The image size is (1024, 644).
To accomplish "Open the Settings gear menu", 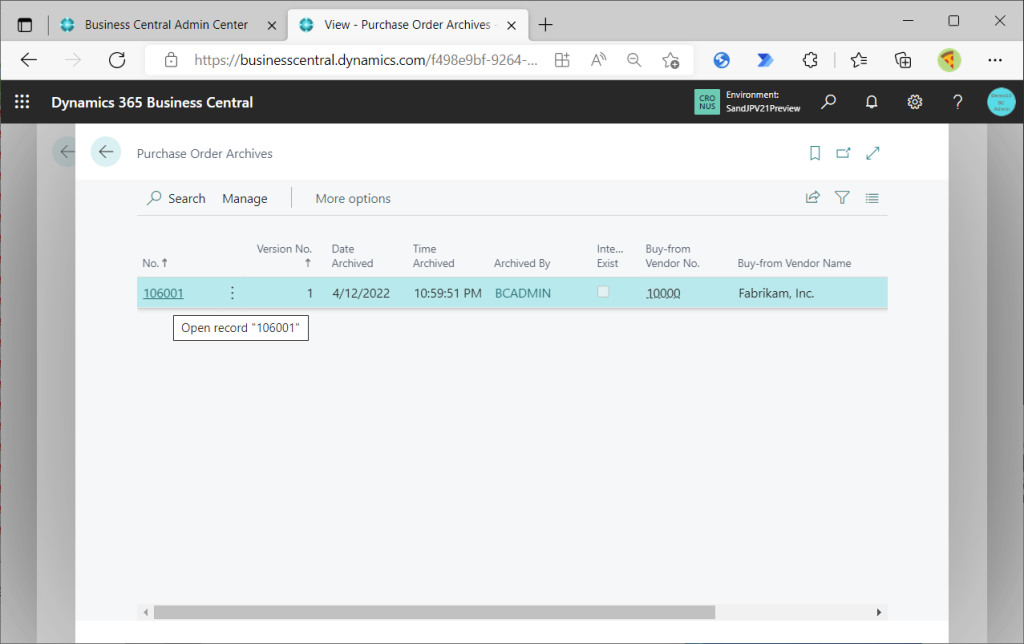I will point(914,102).
